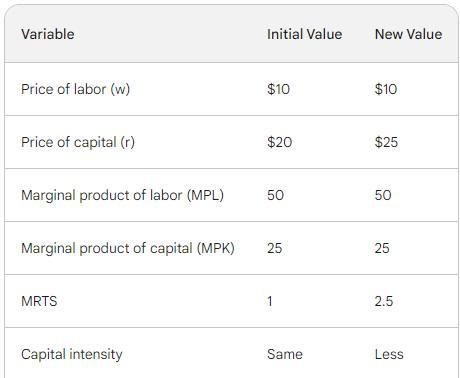This screenshot has width=460, height=378.
Task: Select the new MRTS value 2.5
Action: click(384, 301)
